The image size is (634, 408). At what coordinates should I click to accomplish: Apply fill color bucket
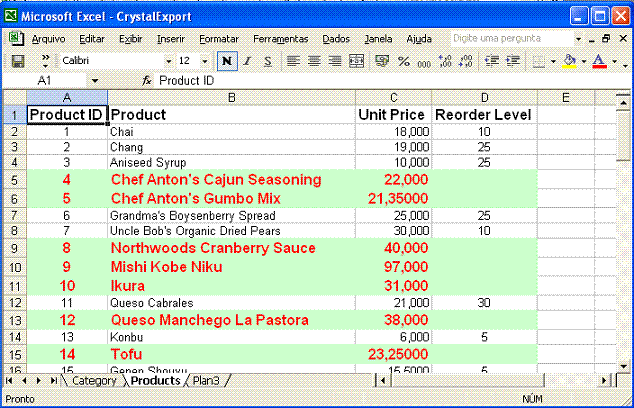tap(569, 61)
